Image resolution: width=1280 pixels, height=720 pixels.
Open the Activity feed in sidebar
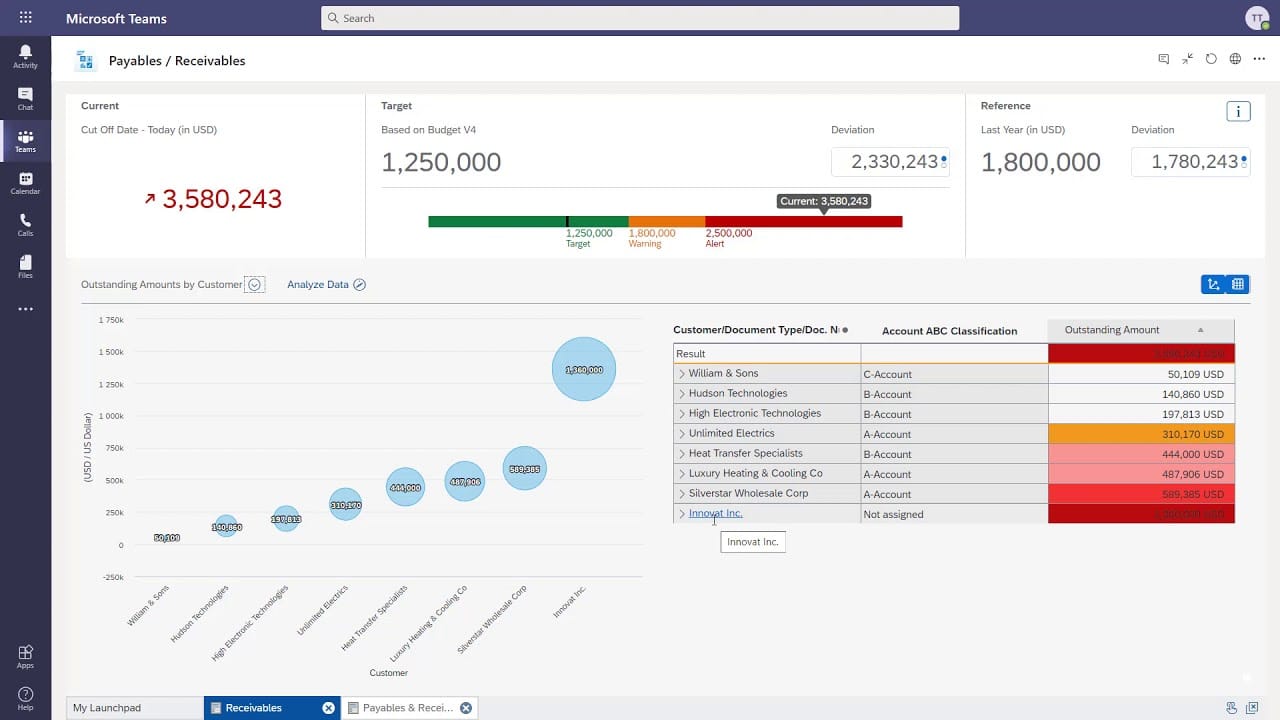(25, 56)
